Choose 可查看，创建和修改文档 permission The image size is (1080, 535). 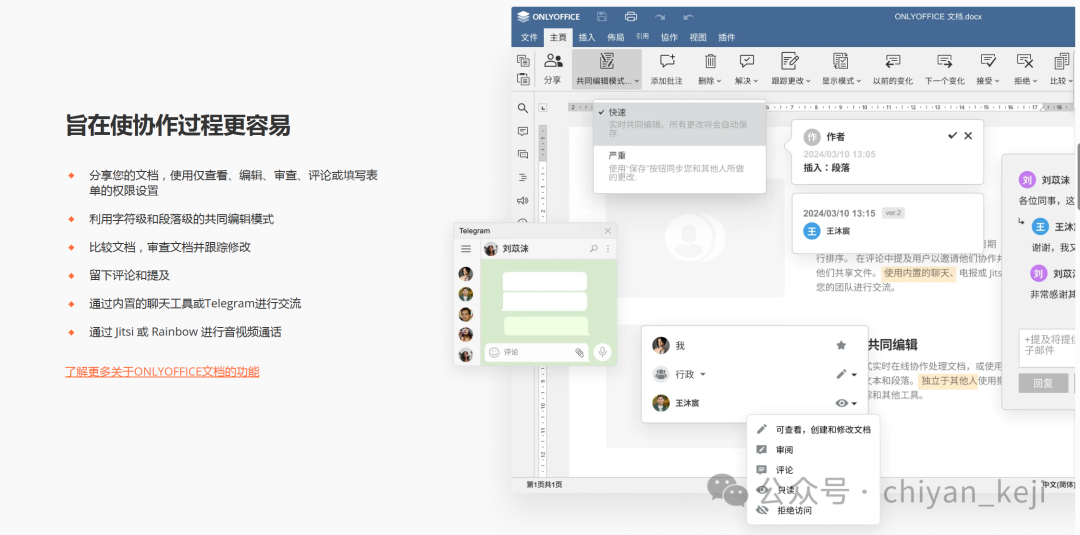[x=813, y=429]
